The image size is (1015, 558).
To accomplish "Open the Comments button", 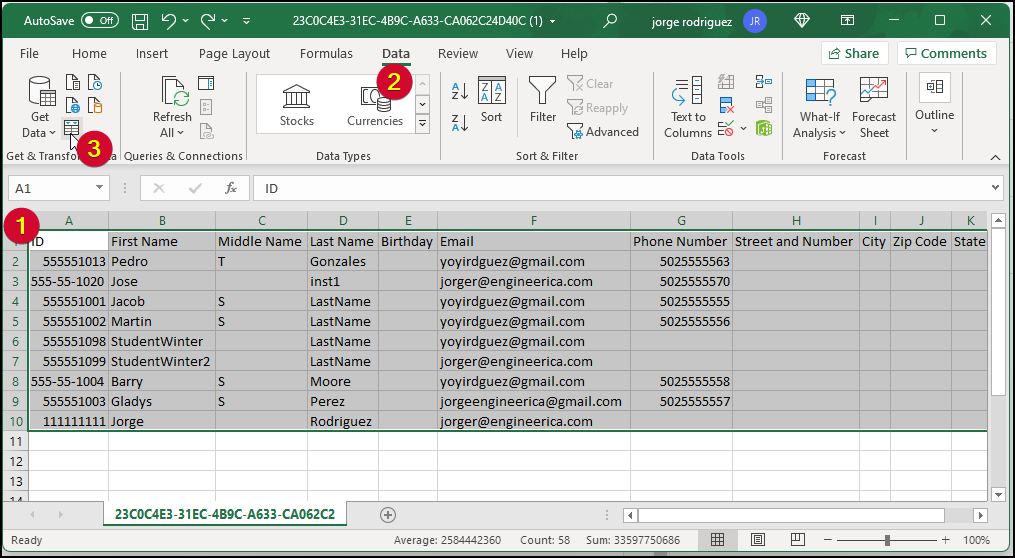I will (946, 53).
